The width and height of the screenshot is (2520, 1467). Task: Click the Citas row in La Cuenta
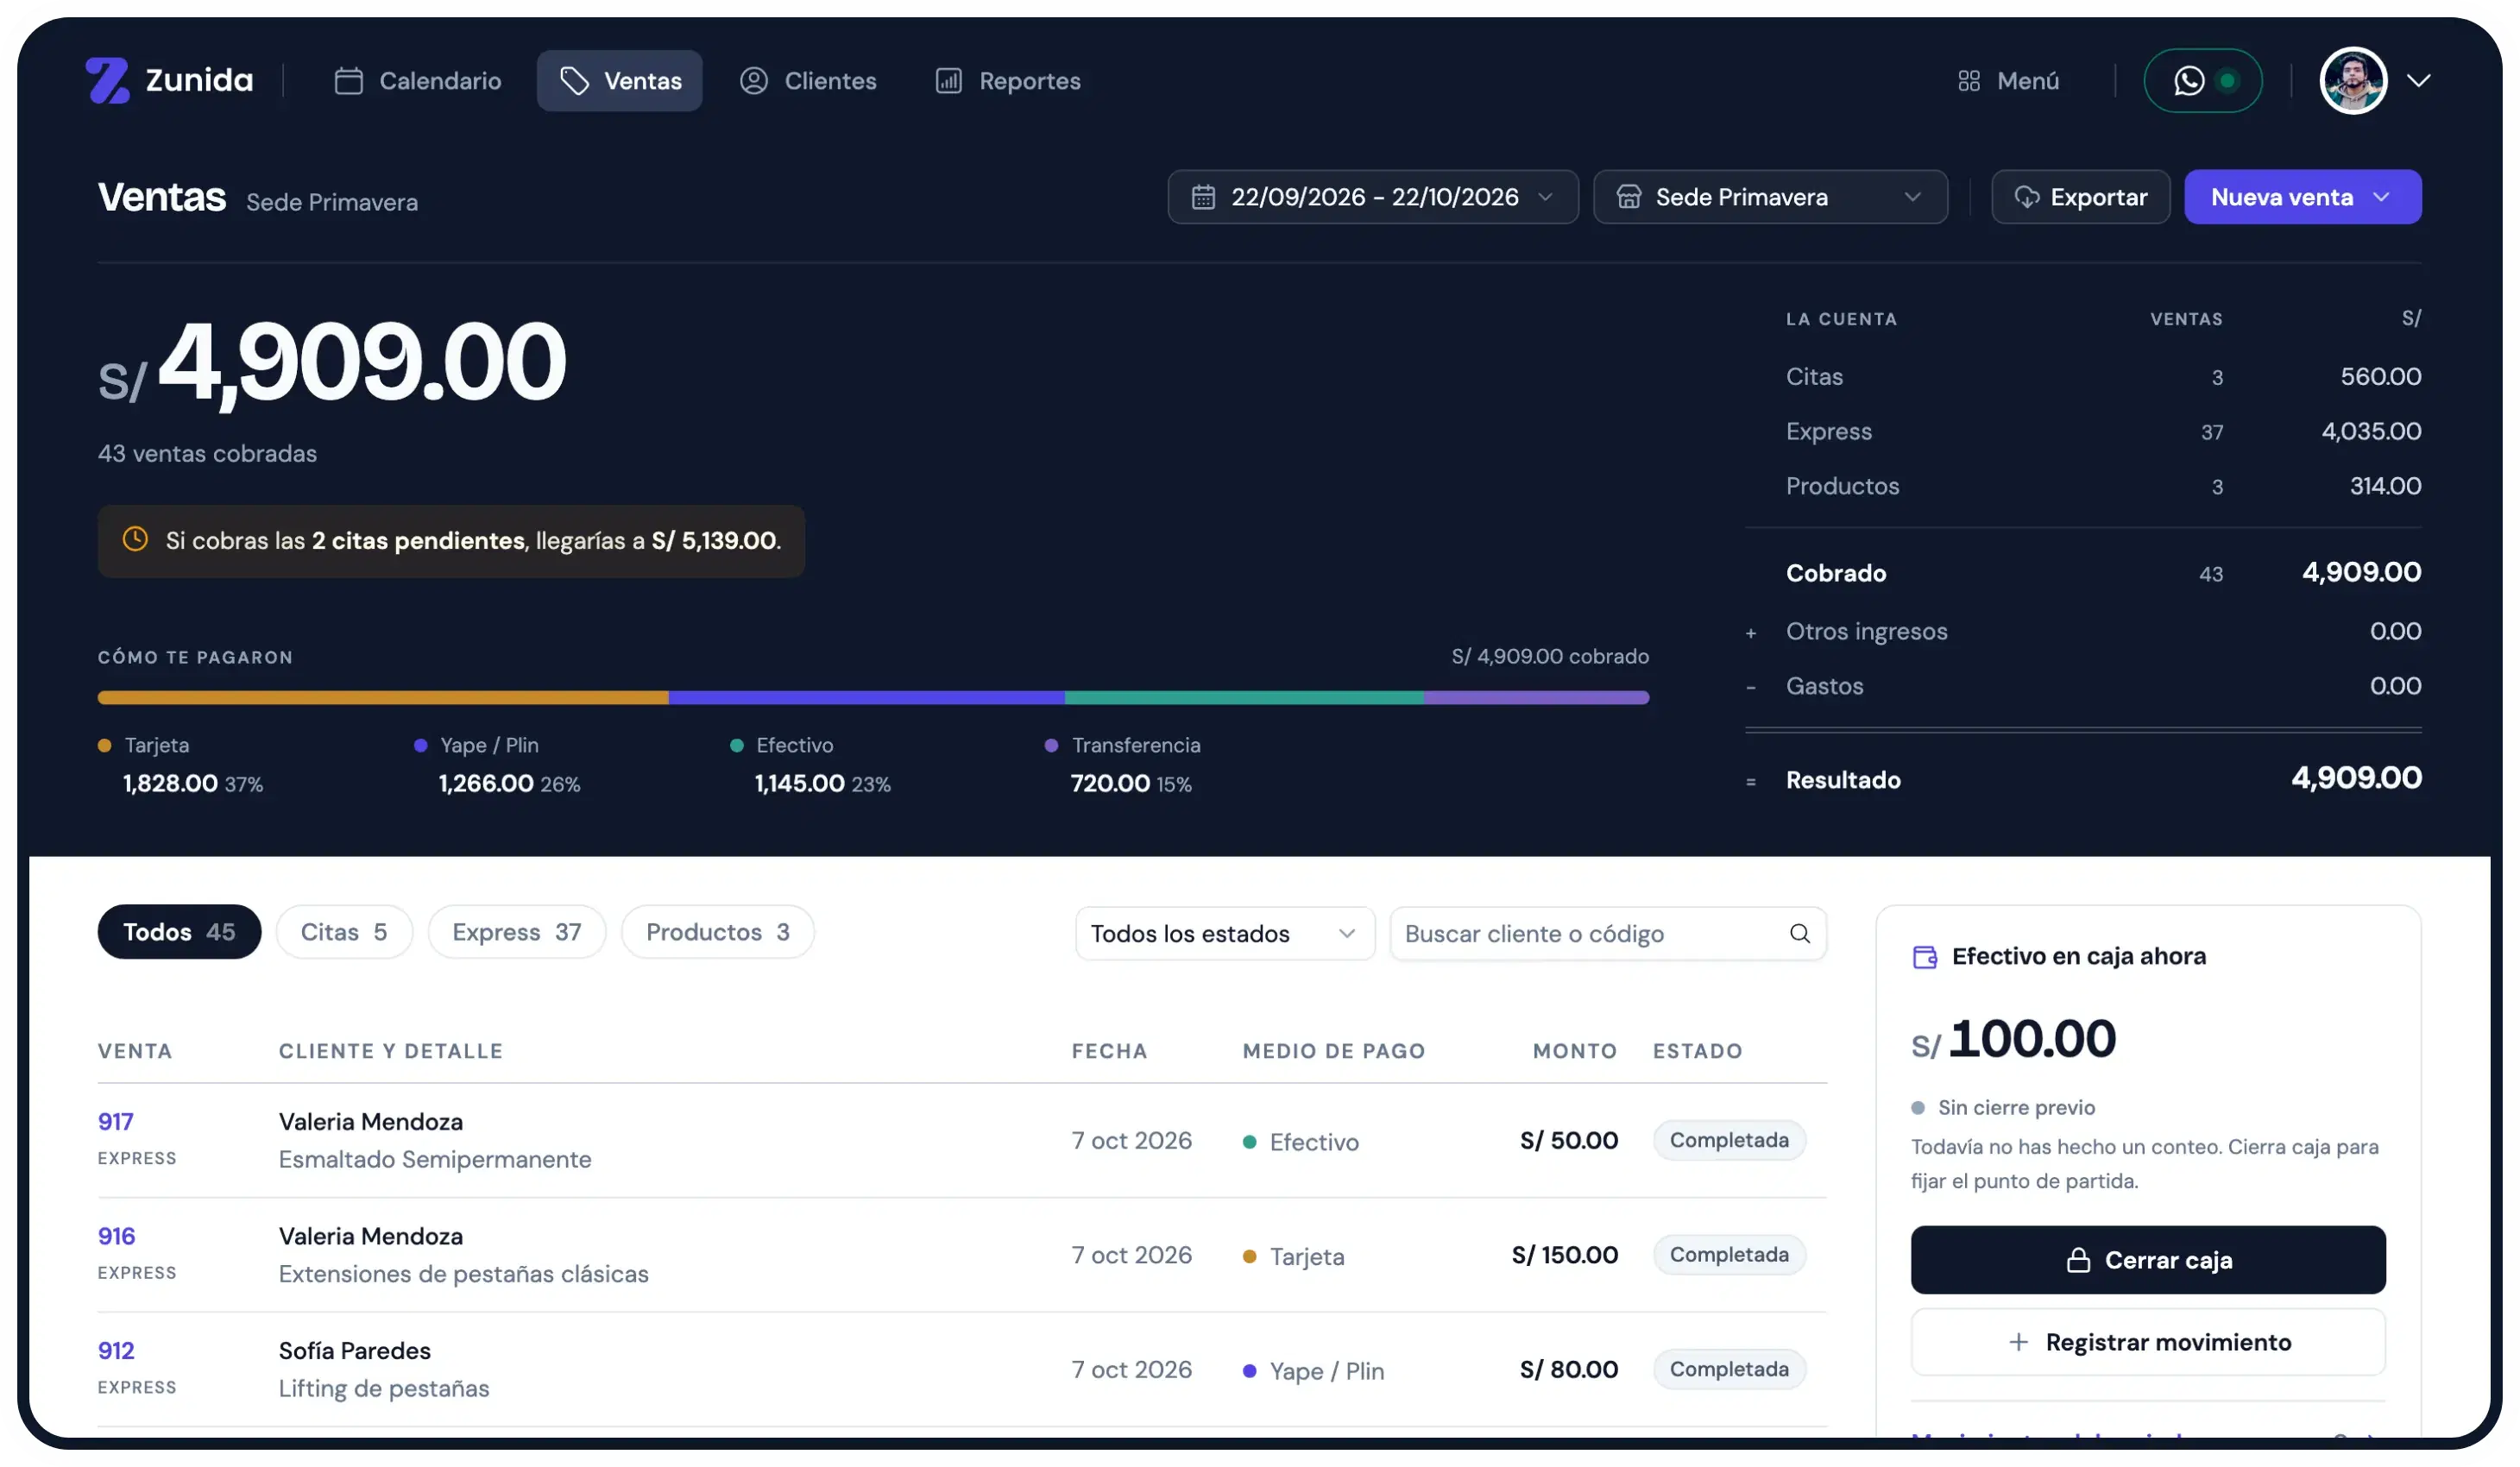[2103, 377]
